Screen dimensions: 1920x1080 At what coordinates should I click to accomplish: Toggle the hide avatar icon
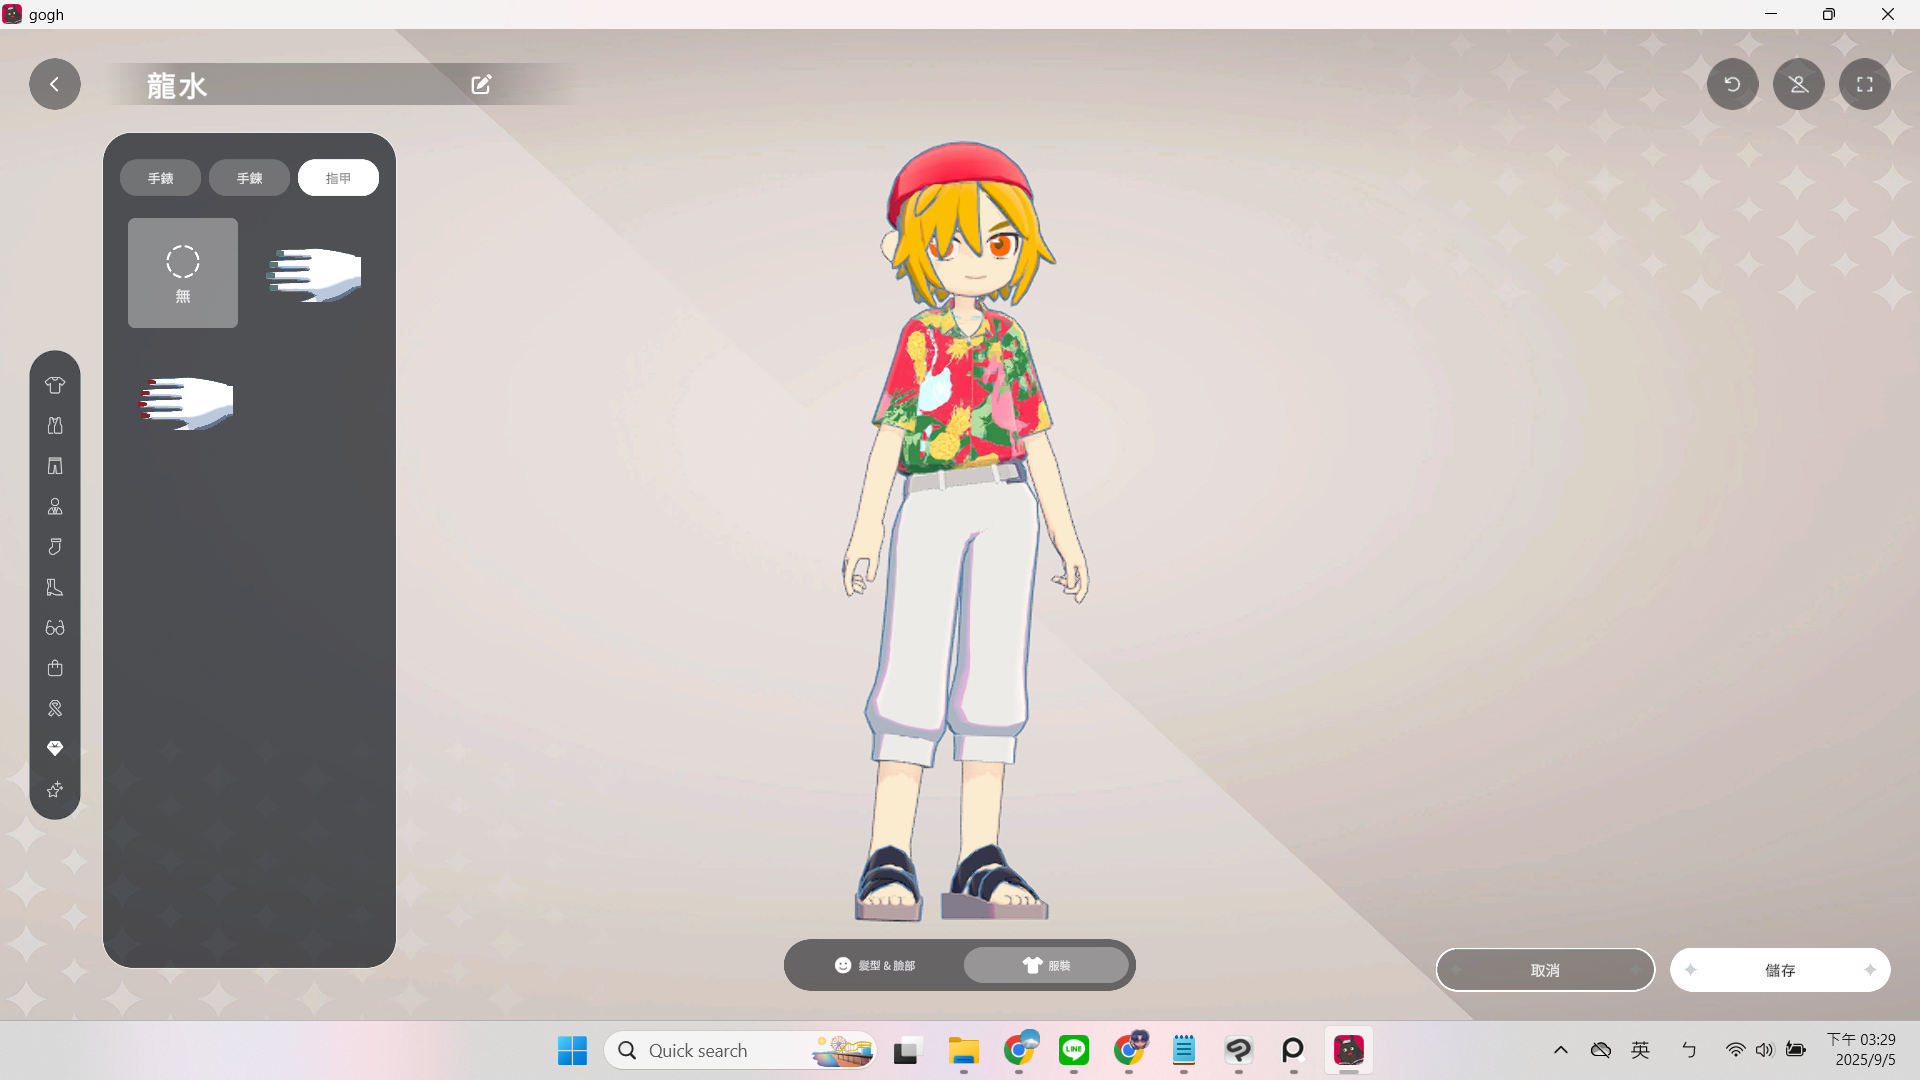(1798, 85)
